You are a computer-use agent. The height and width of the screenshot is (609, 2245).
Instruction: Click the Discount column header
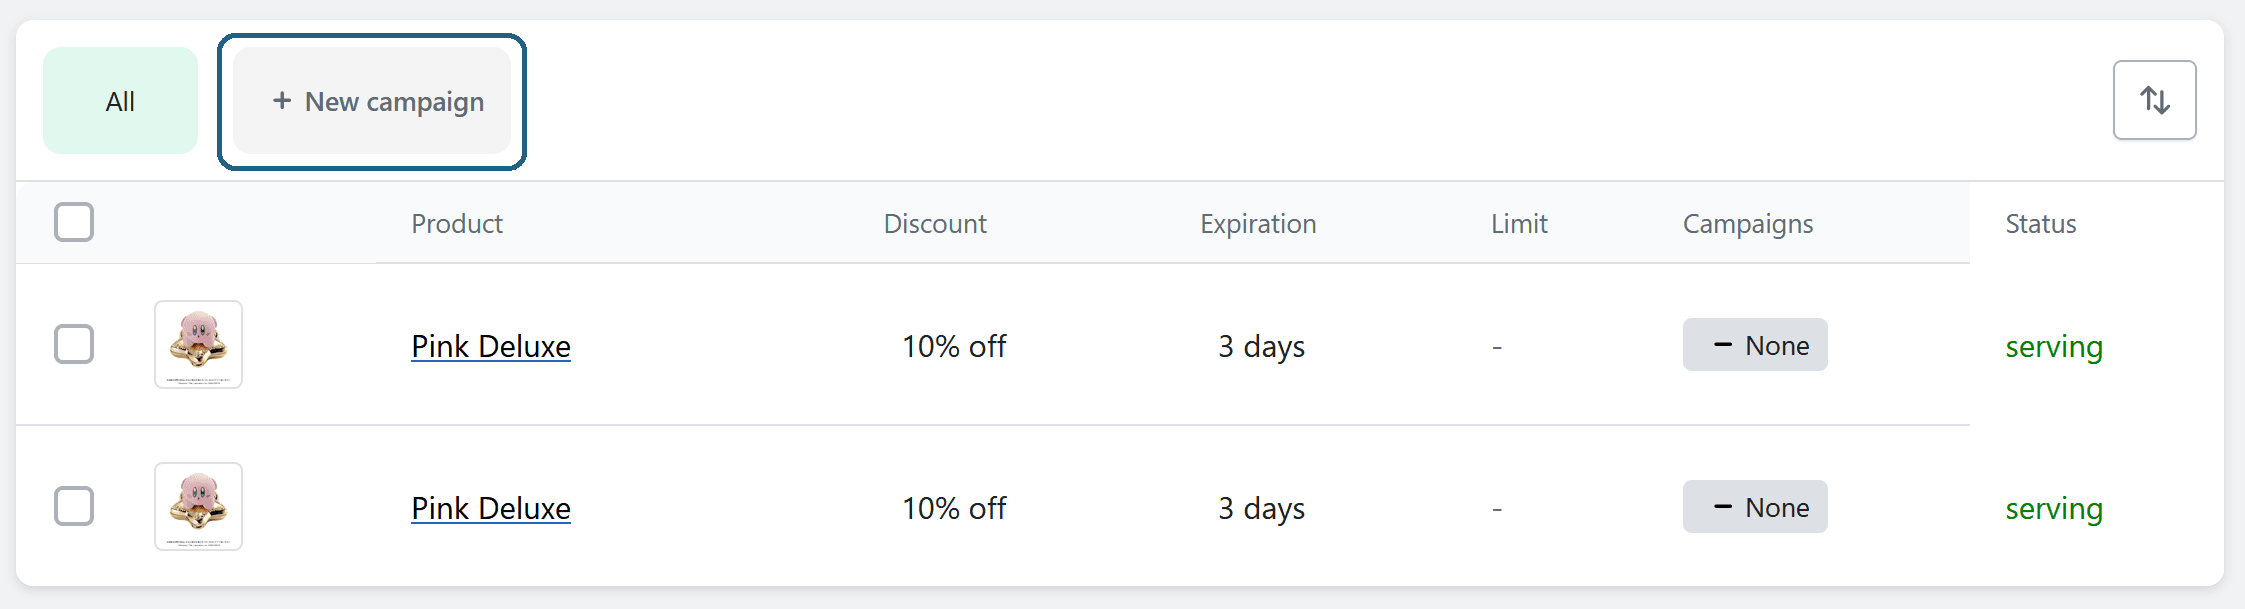tap(935, 224)
